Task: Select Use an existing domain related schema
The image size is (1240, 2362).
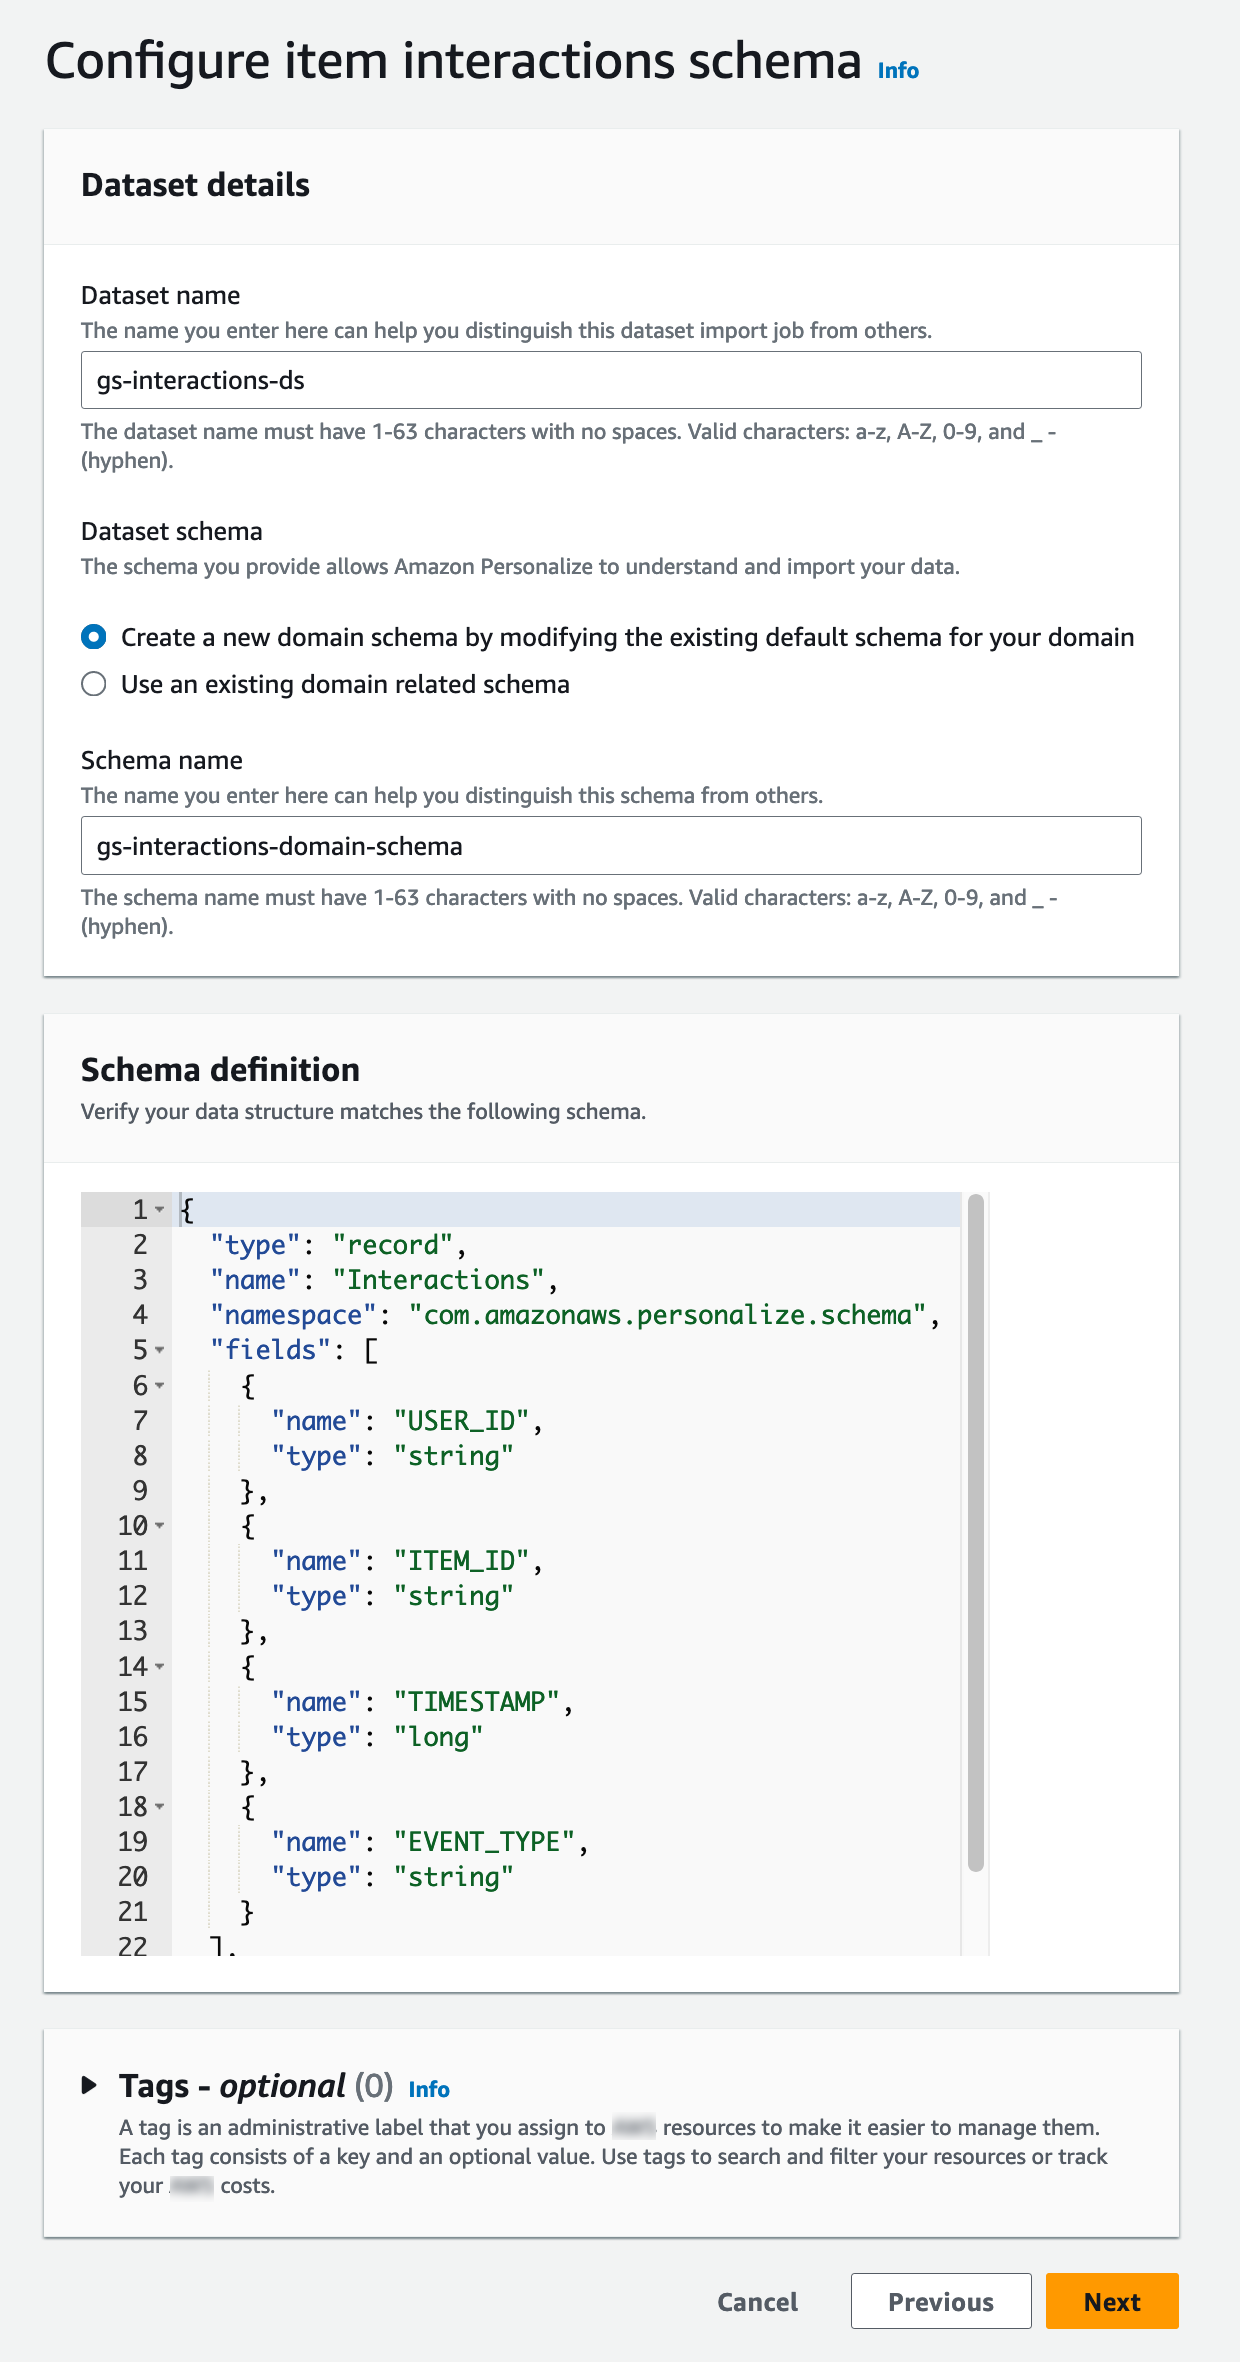Action: pos(94,684)
